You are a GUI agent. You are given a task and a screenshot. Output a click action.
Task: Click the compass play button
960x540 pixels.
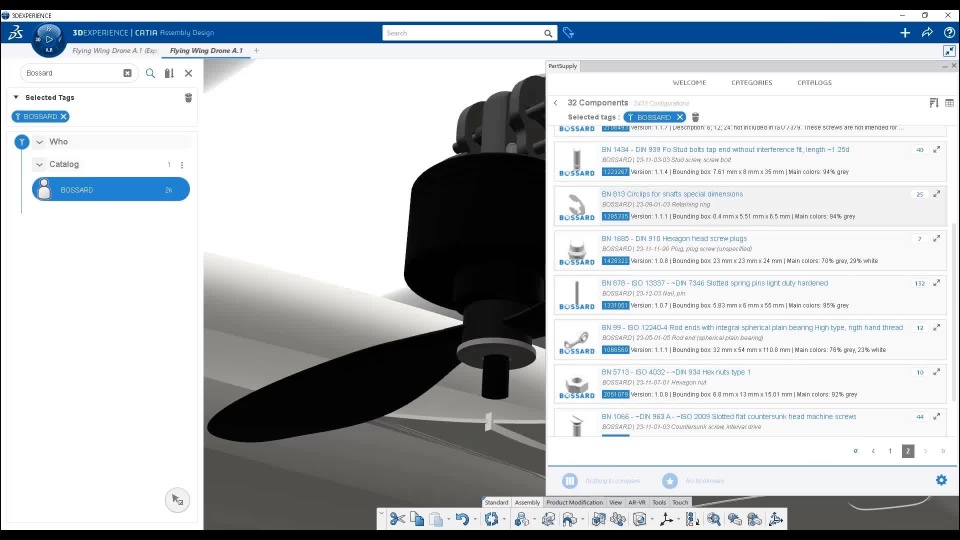pos(49,39)
